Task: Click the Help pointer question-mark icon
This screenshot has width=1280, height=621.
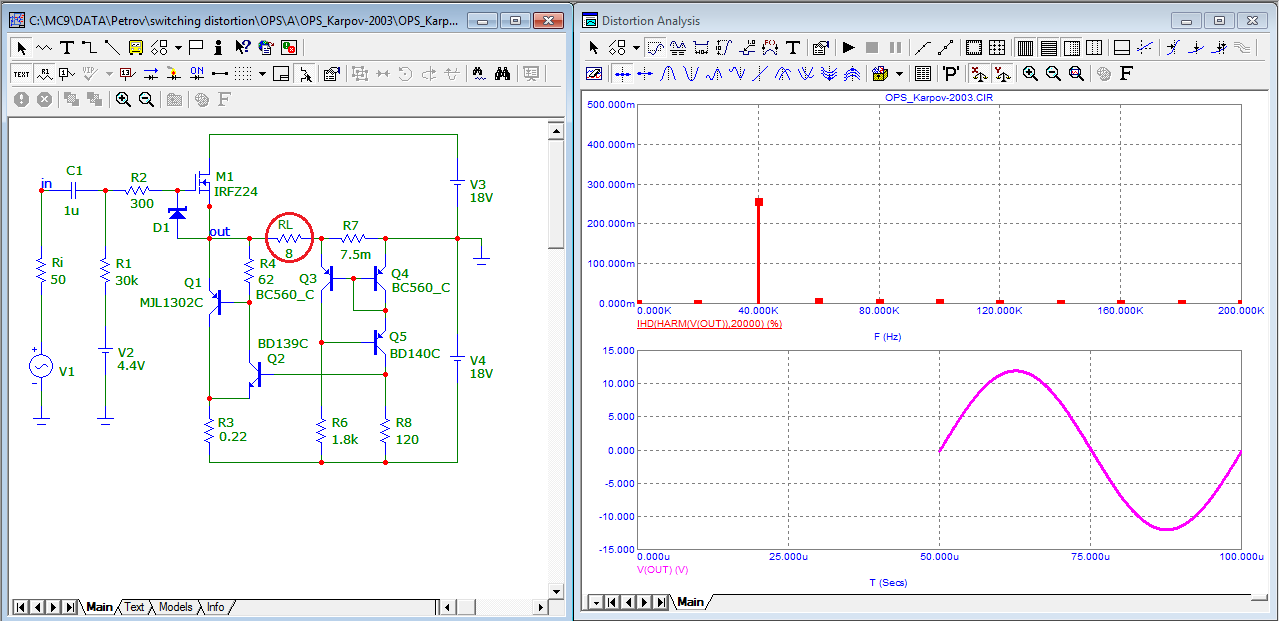Action: tap(242, 47)
